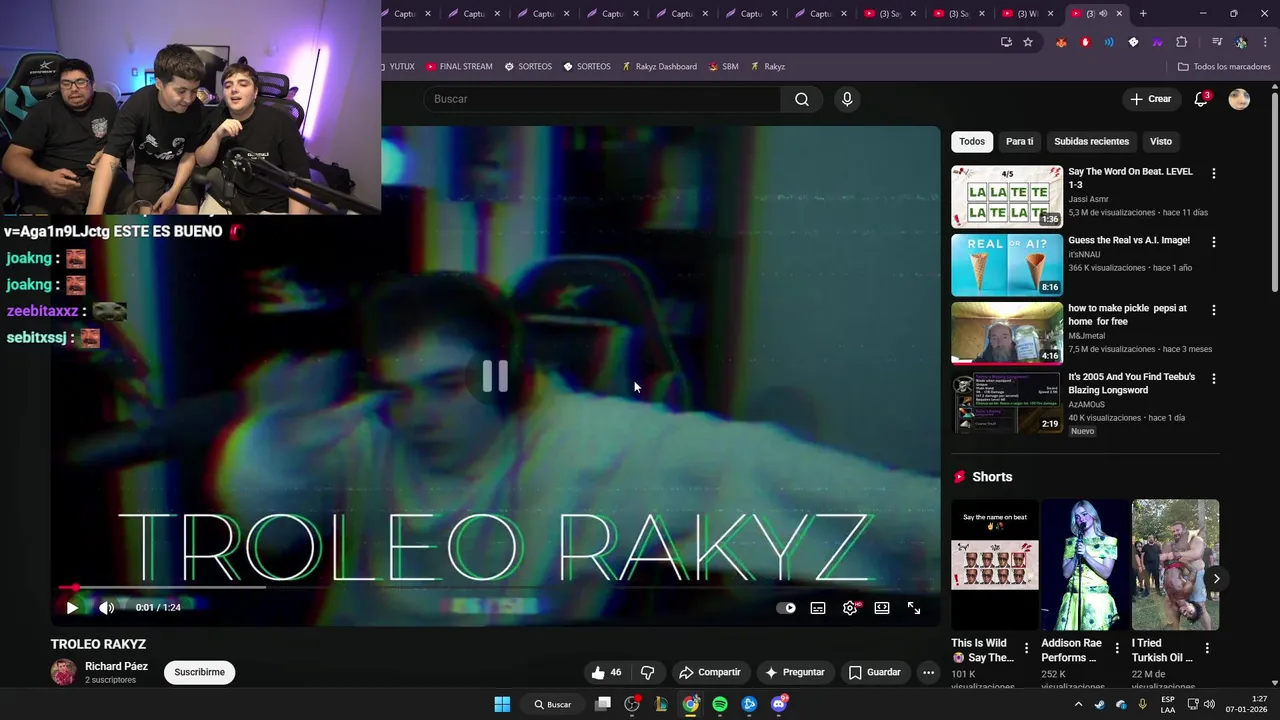Seek using the red video progress bar

(496, 588)
